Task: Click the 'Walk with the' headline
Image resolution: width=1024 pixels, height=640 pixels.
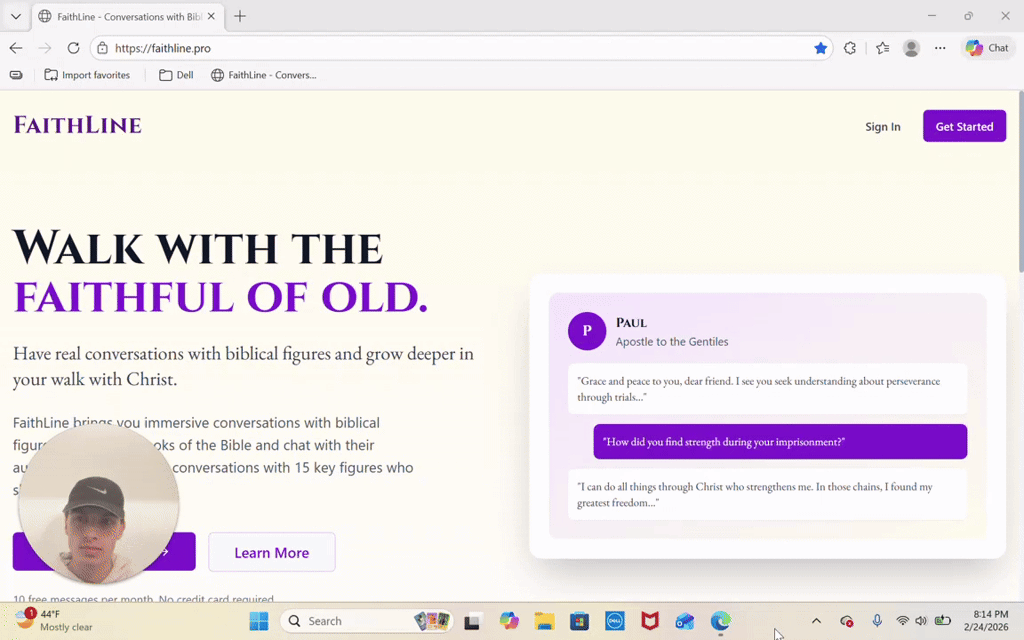Action: (198, 248)
